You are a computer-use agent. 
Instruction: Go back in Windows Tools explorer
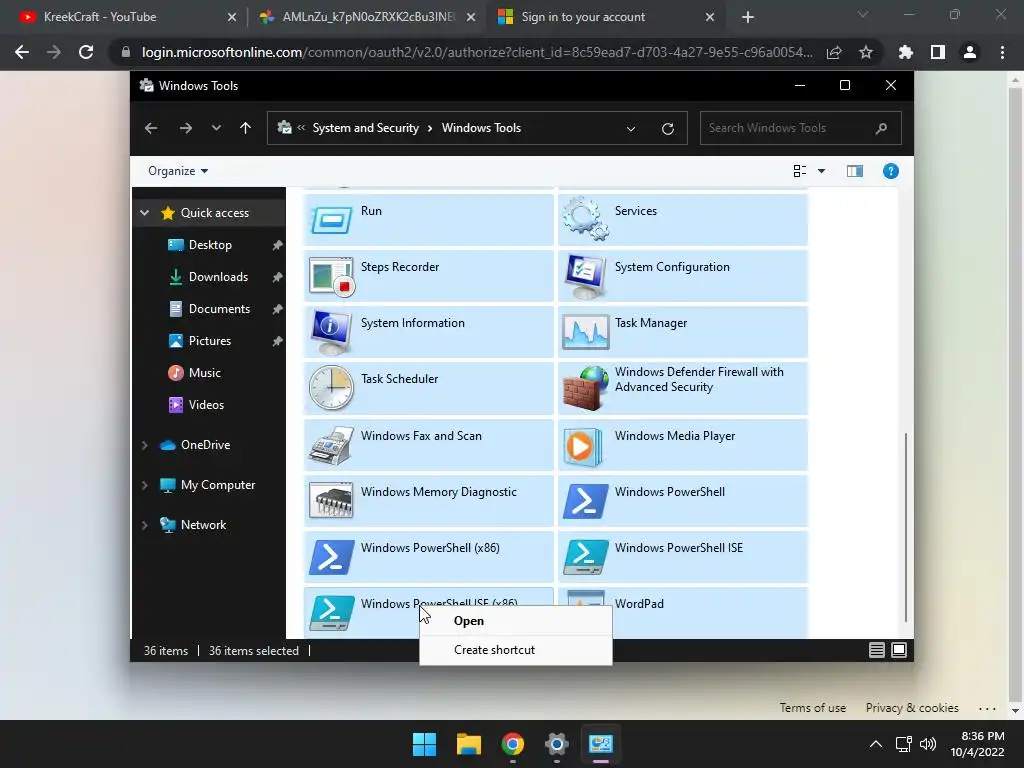[151, 128]
